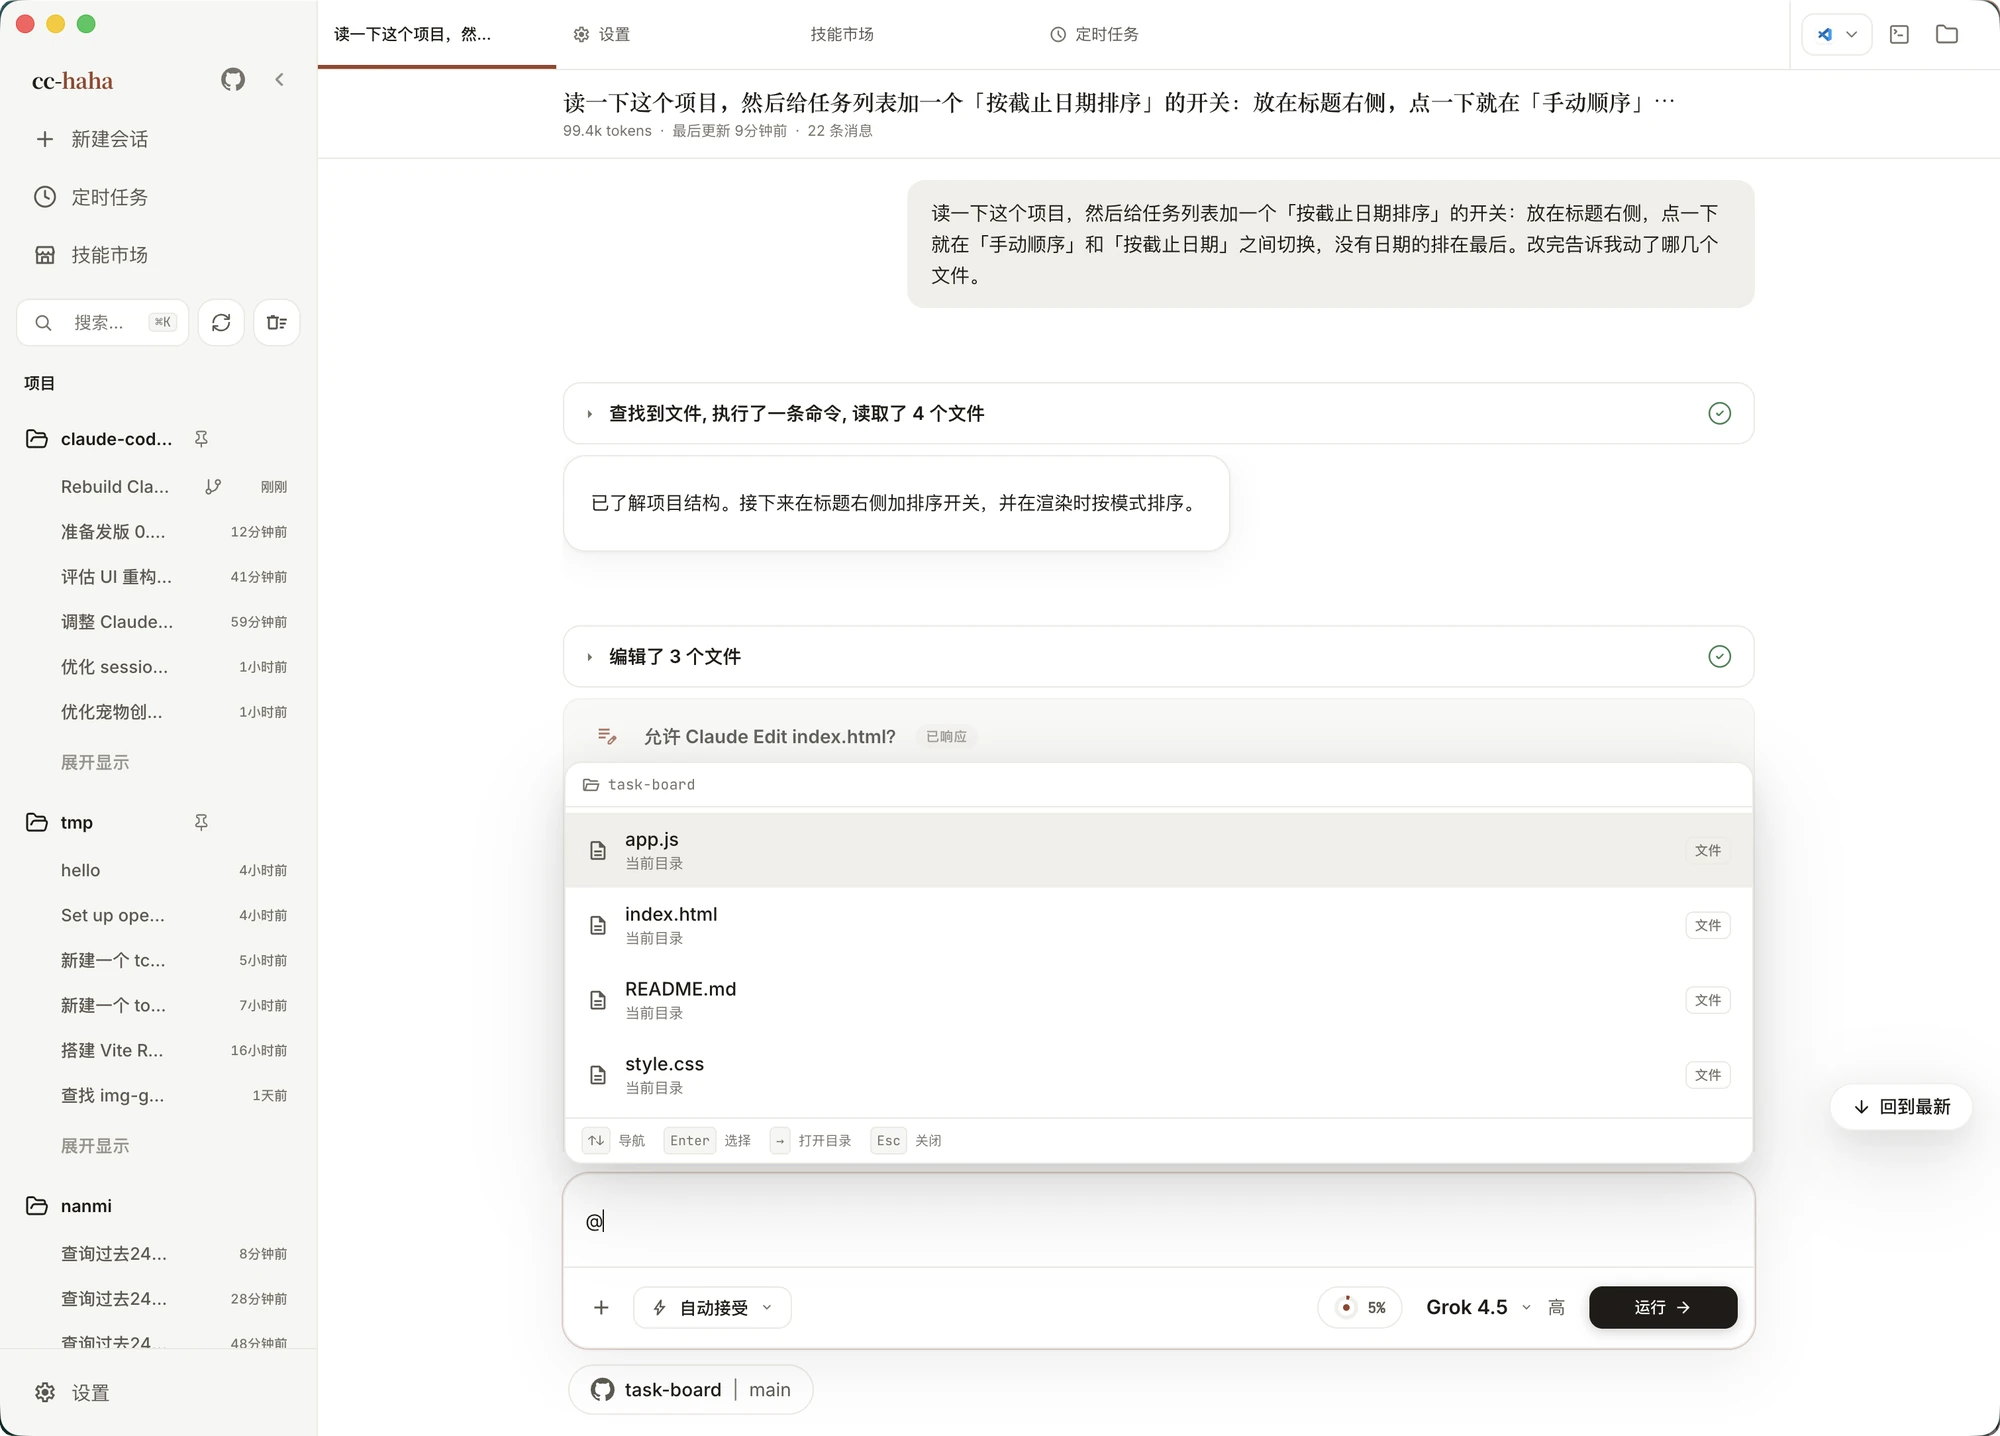2000x1436 pixels.
Task: Click the search magnifier icon
Action: [x=43, y=322]
